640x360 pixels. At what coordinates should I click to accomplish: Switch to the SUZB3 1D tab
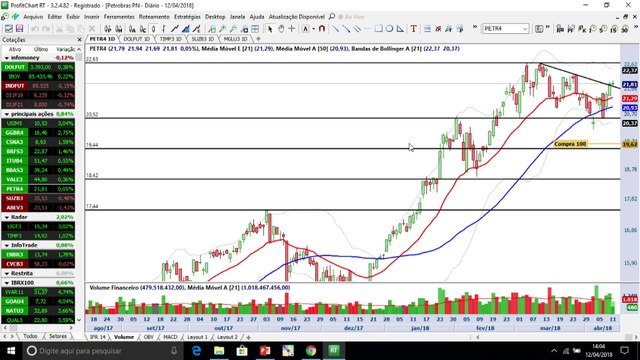(x=202, y=39)
